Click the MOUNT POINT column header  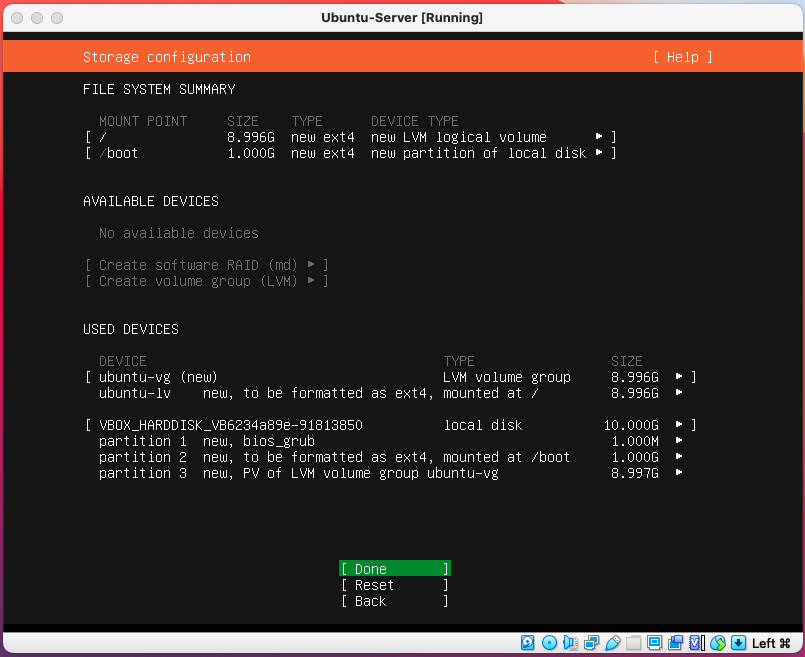pyautogui.click(x=143, y=121)
